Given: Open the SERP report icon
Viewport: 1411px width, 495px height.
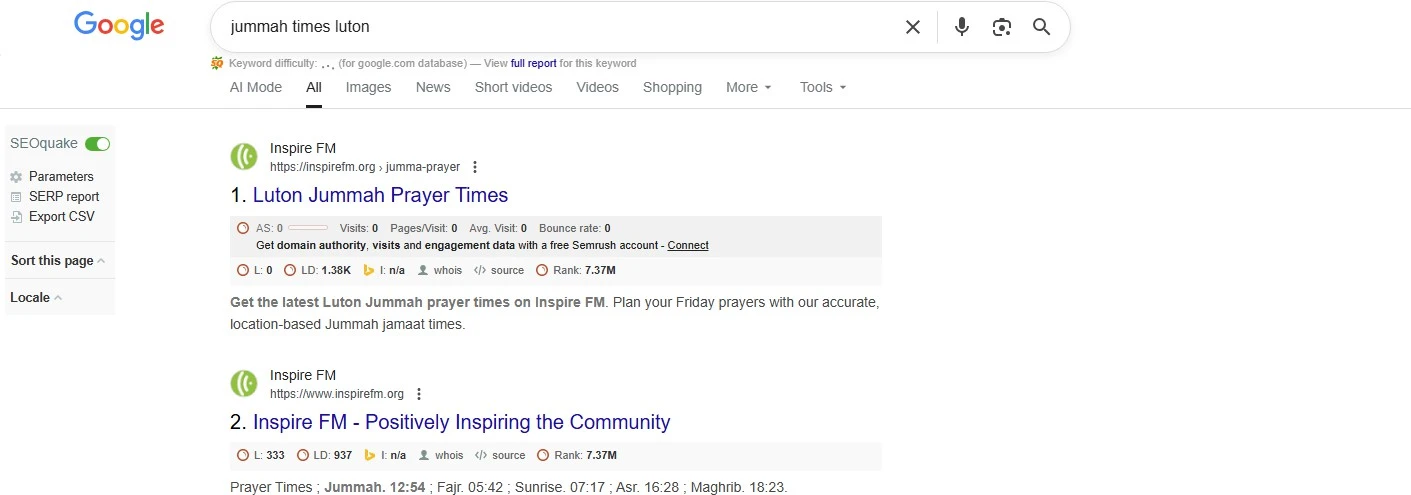Looking at the screenshot, I should [x=16, y=197].
